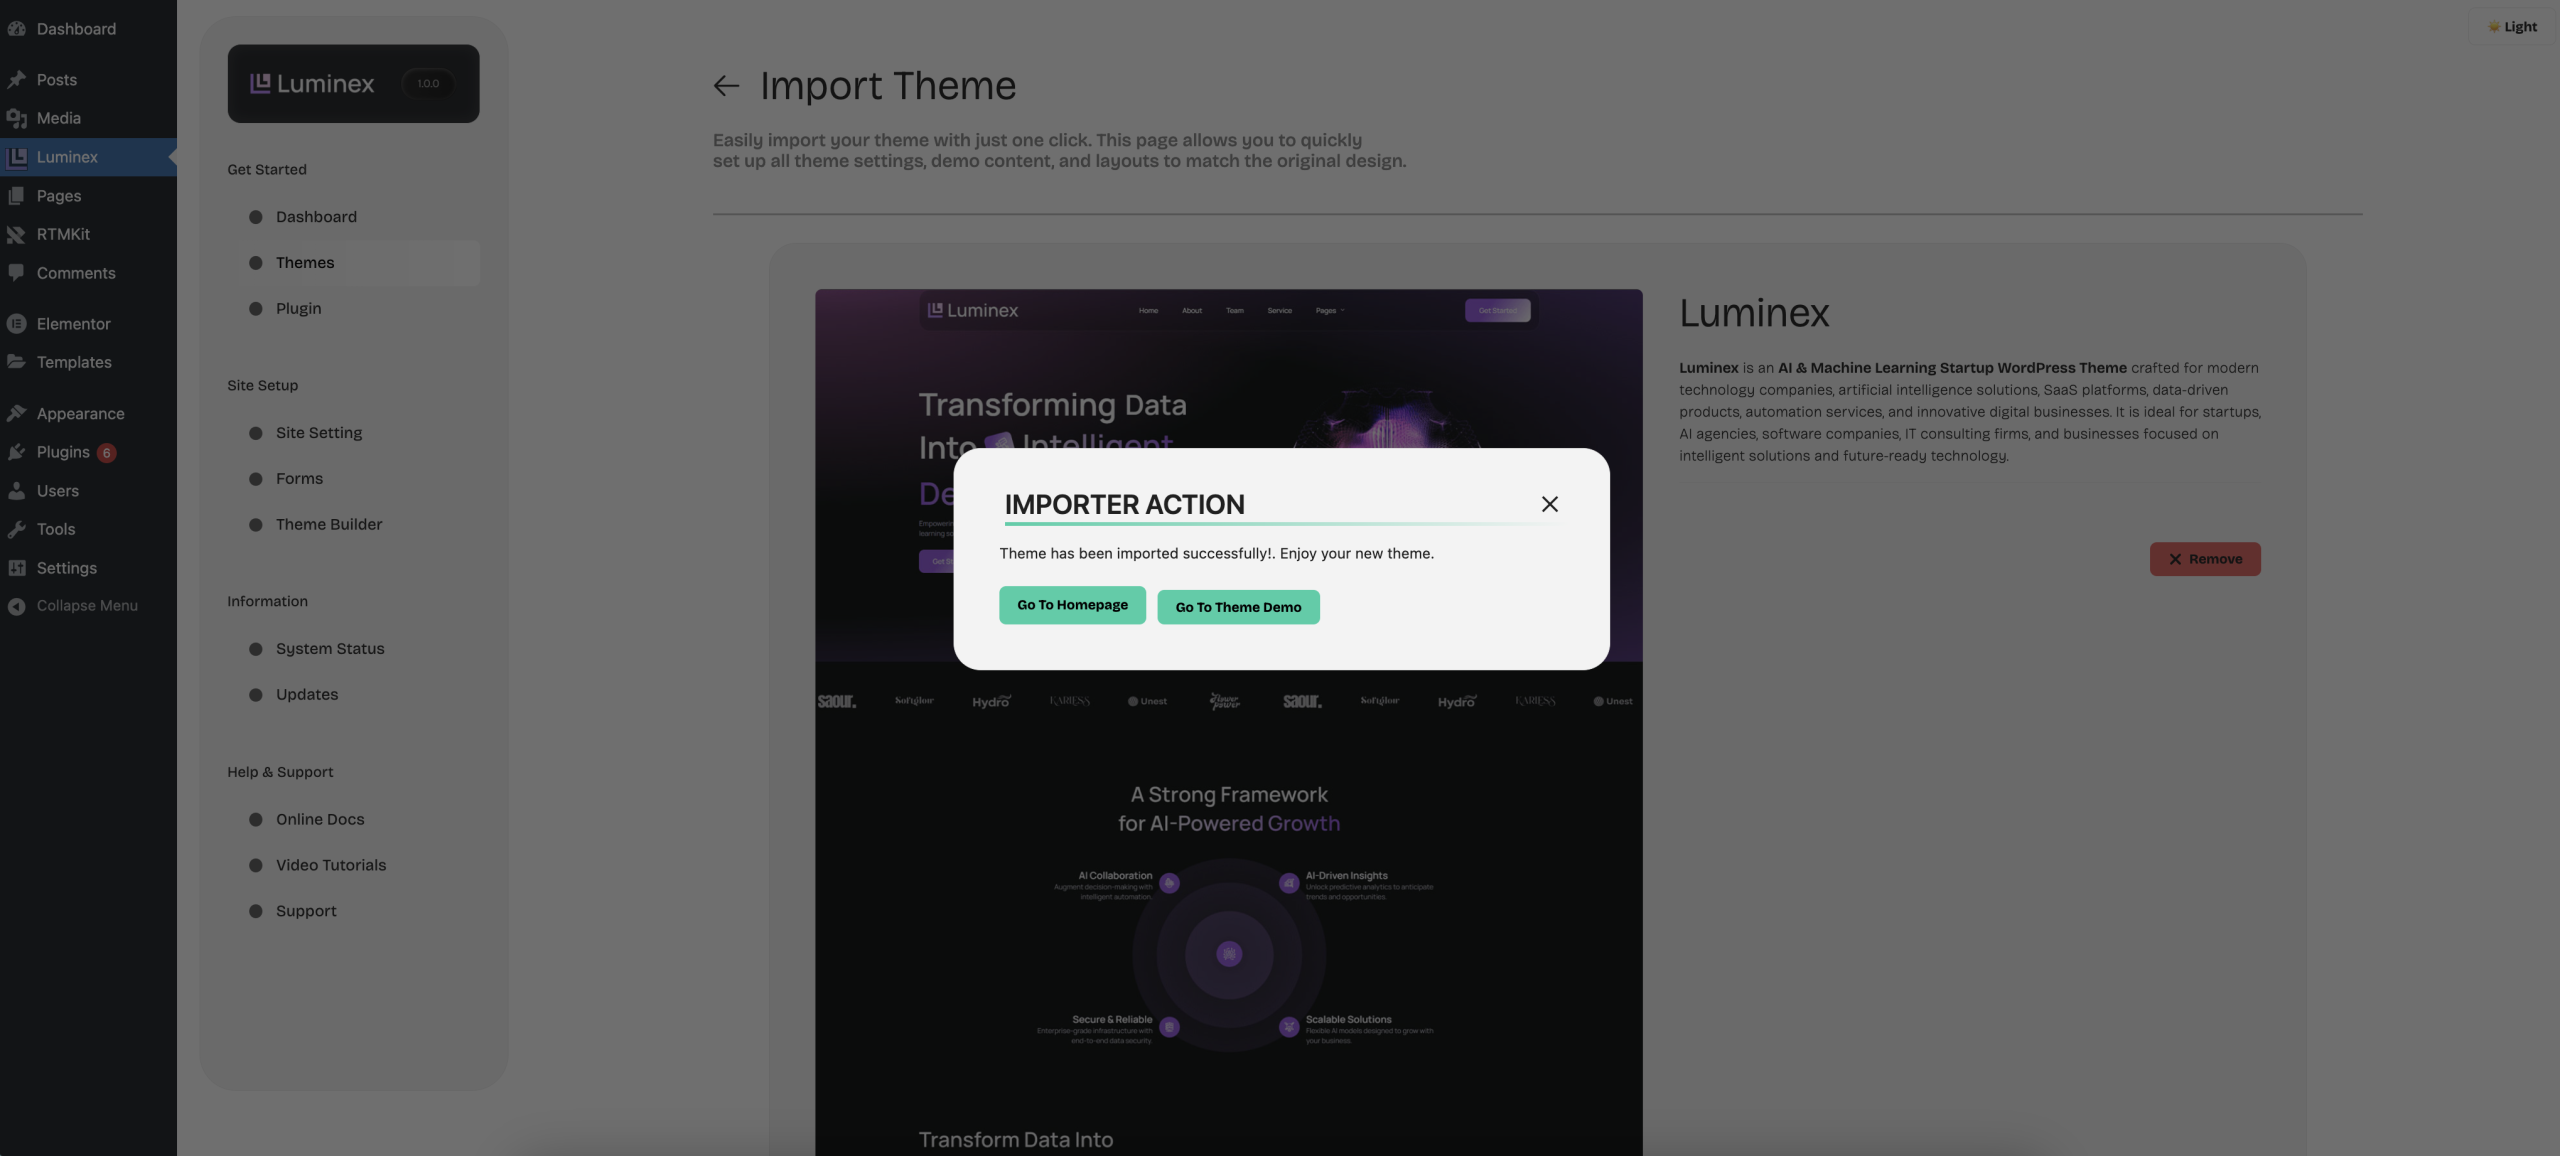Open the Media library icon

point(16,118)
